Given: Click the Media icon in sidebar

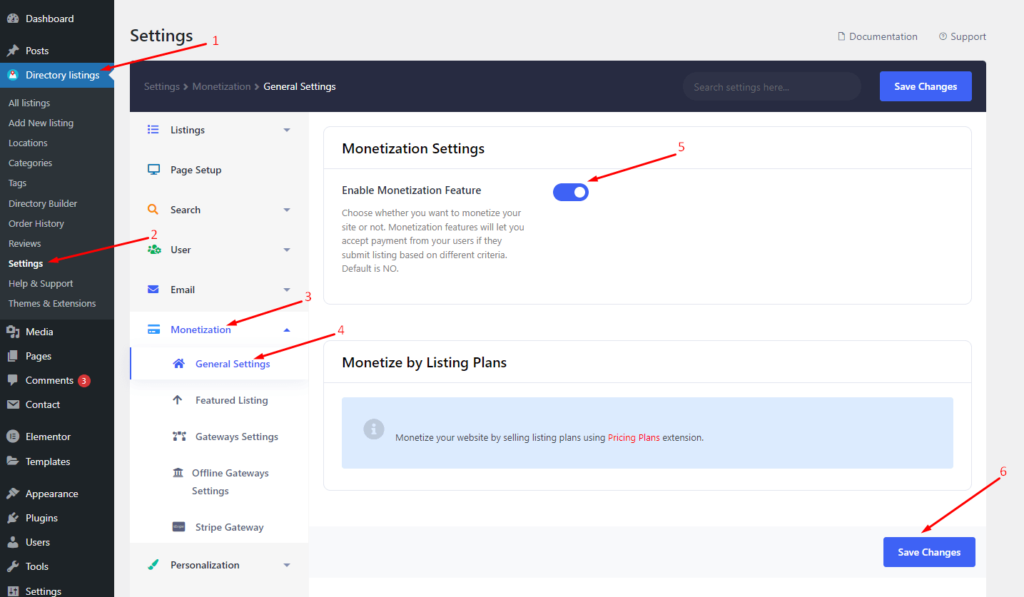Looking at the screenshot, I should [x=12, y=331].
